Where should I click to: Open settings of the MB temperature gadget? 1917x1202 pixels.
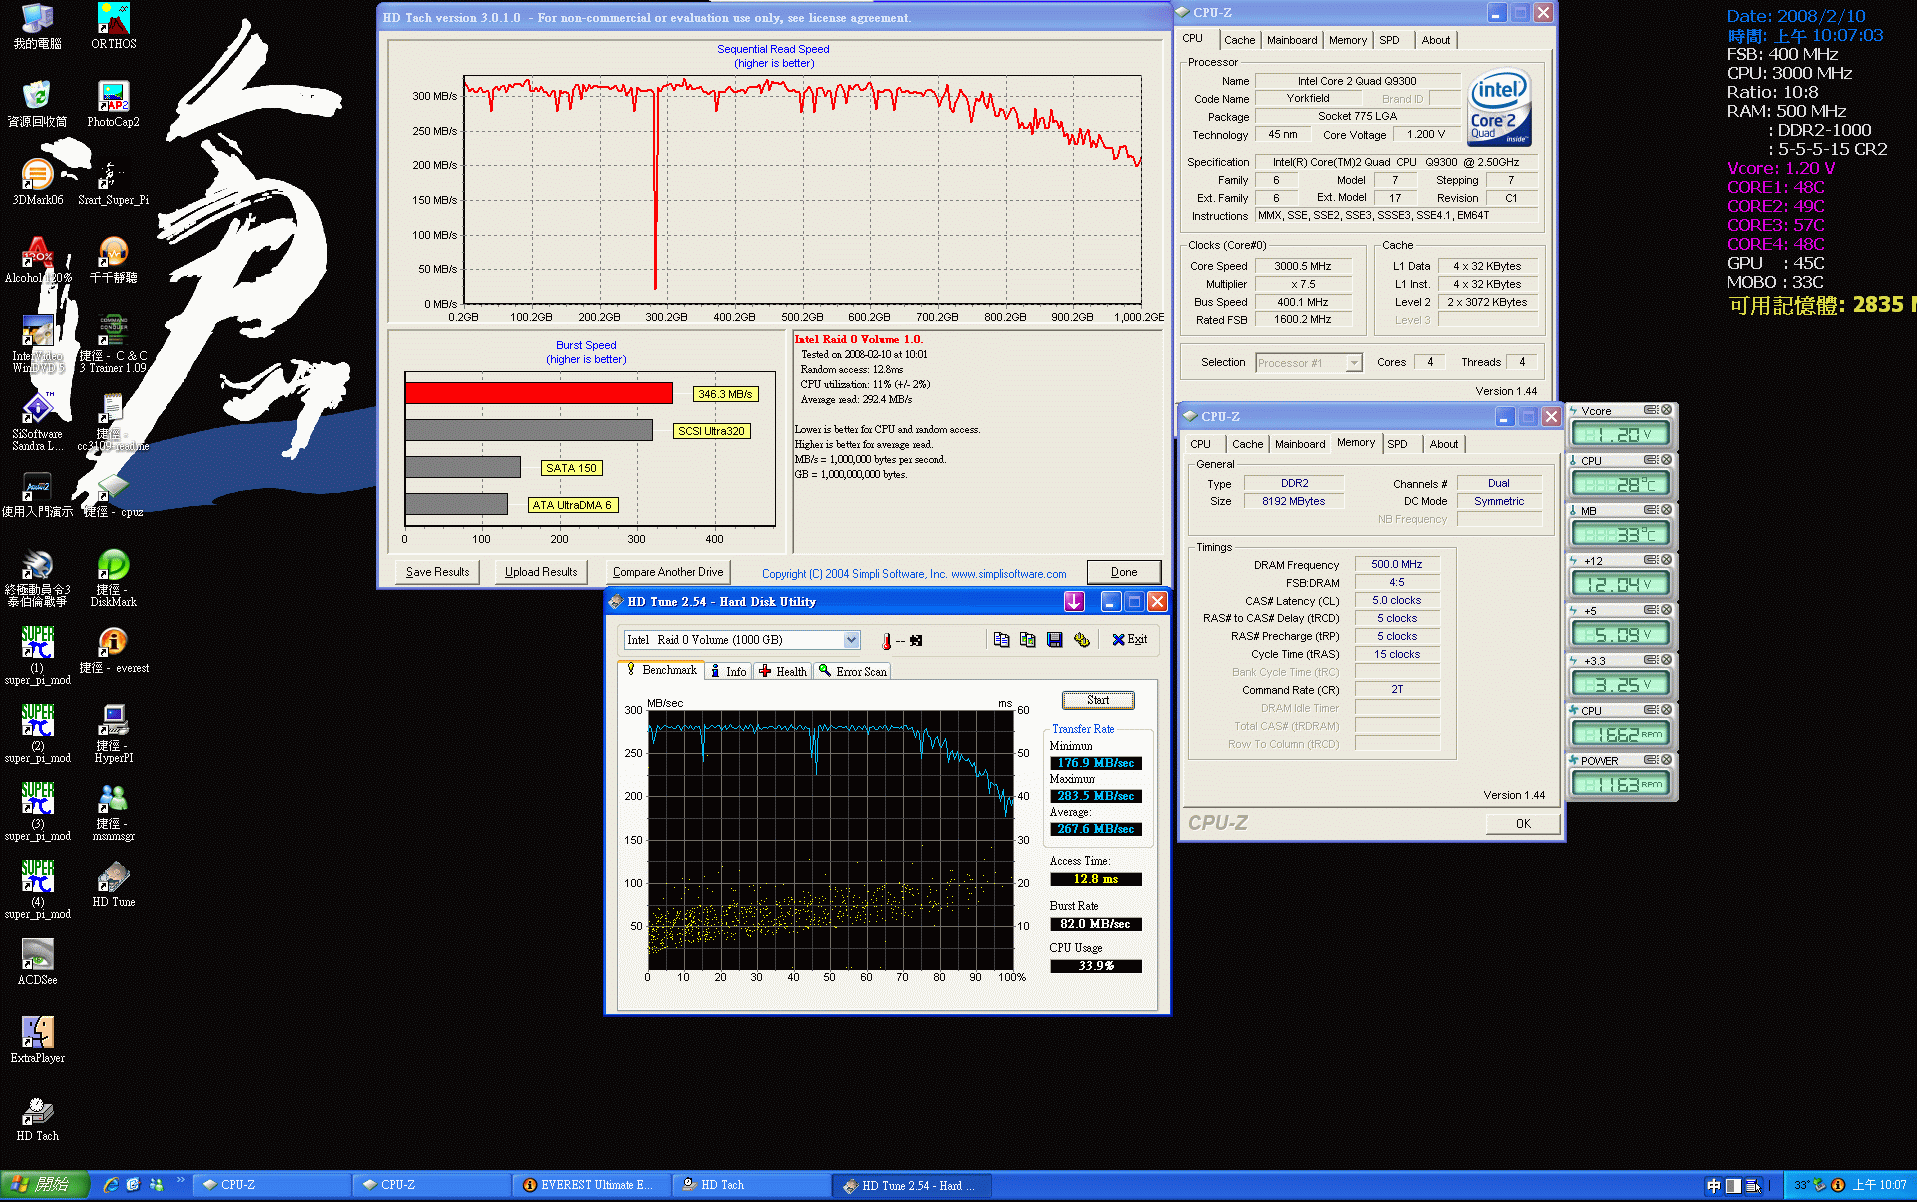tap(1651, 510)
